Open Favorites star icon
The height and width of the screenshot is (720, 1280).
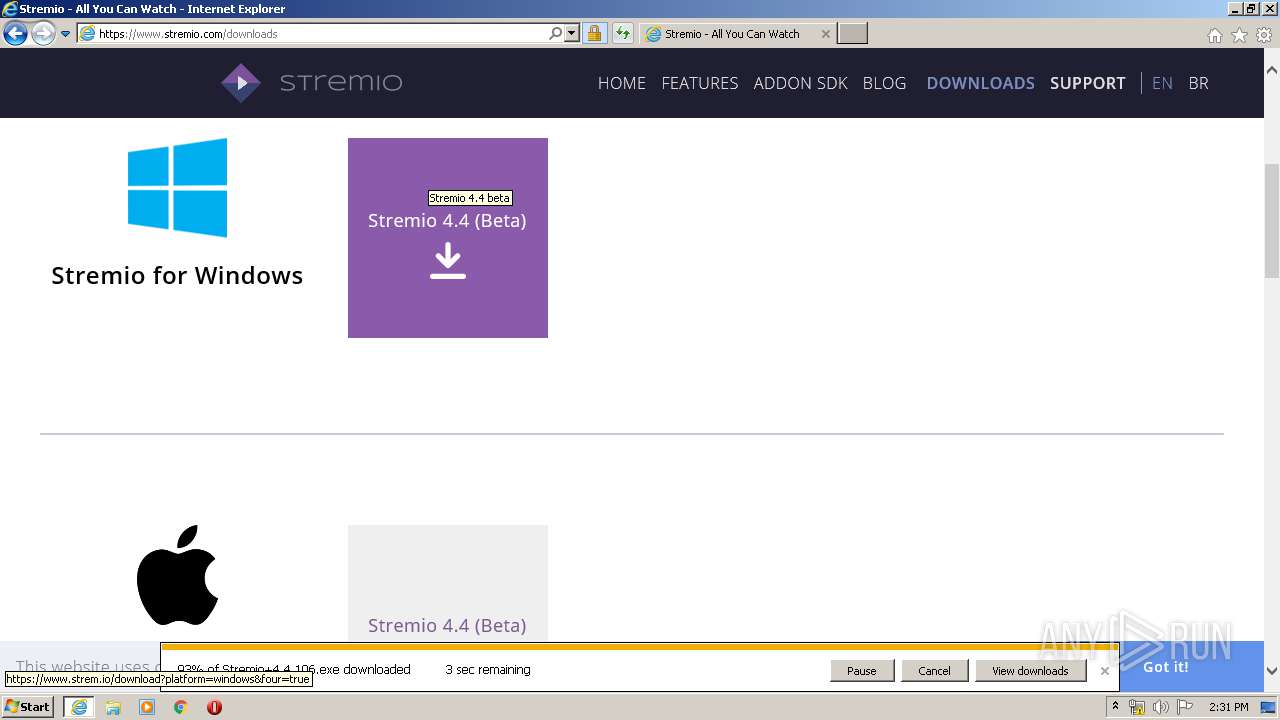(1239, 35)
